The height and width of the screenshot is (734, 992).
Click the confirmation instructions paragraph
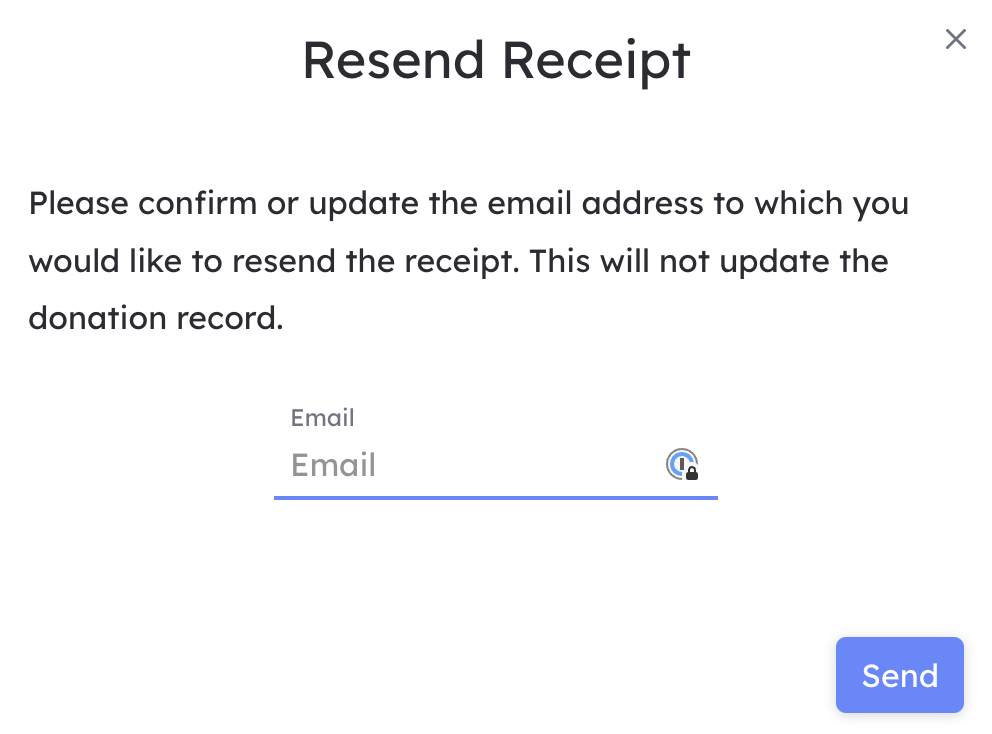[x=469, y=261]
